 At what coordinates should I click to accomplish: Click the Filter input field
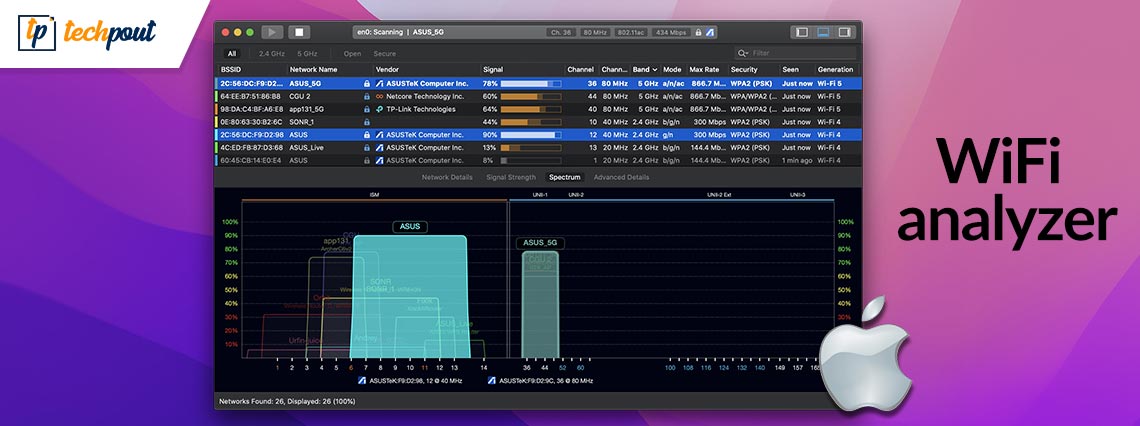coord(795,53)
